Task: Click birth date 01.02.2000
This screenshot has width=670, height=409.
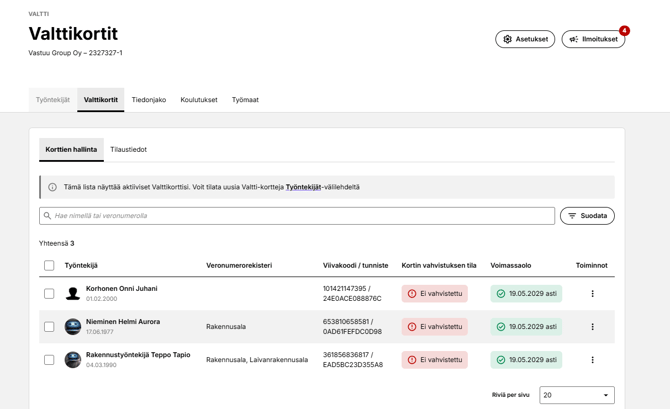Action: (x=101, y=299)
